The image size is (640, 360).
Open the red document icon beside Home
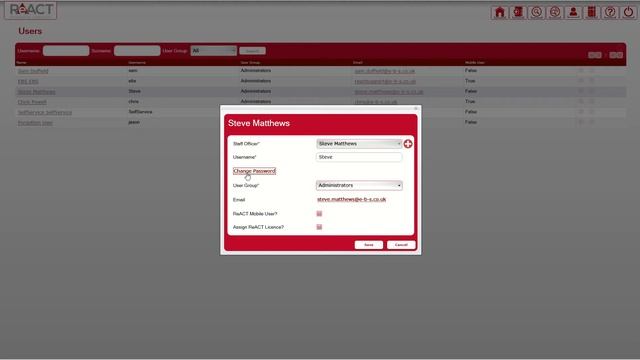pos(518,12)
